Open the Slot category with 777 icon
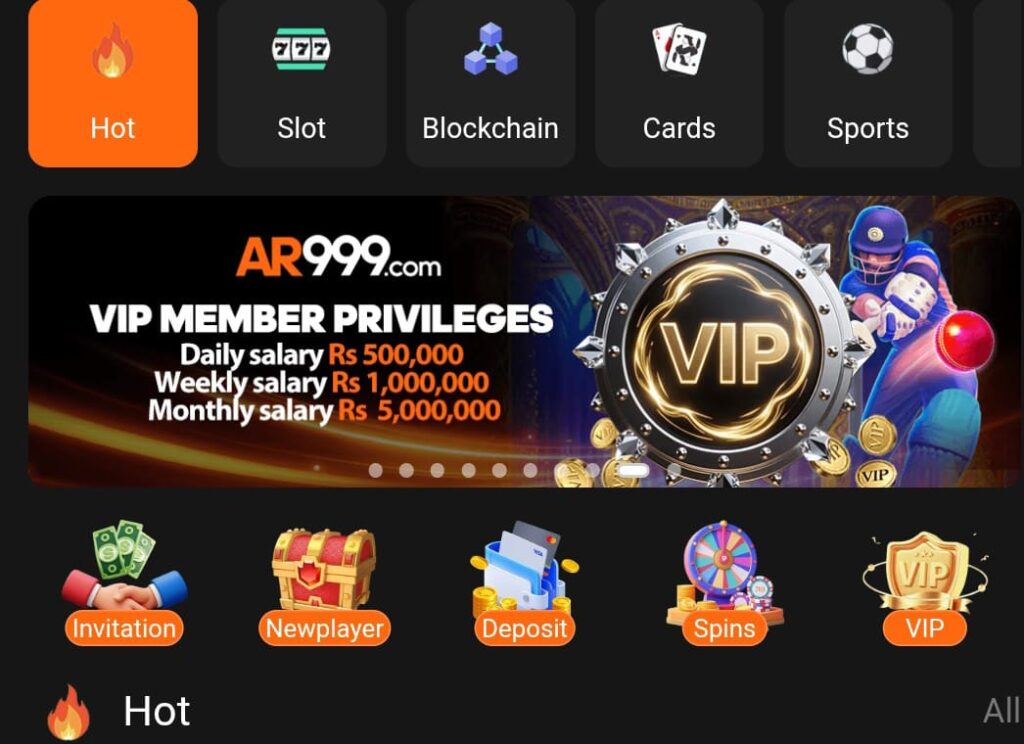The width and height of the screenshot is (1024, 744). pyautogui.click(x=301, y=83)
